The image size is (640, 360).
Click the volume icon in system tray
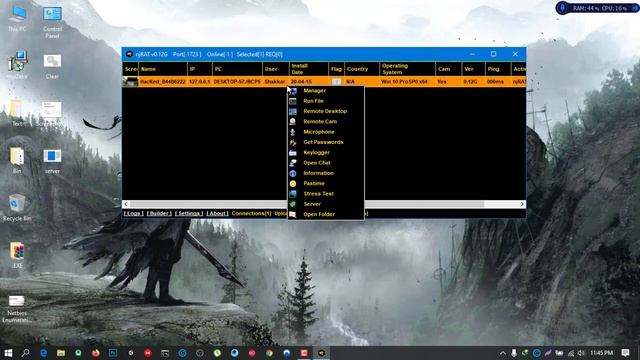point(581,353)
